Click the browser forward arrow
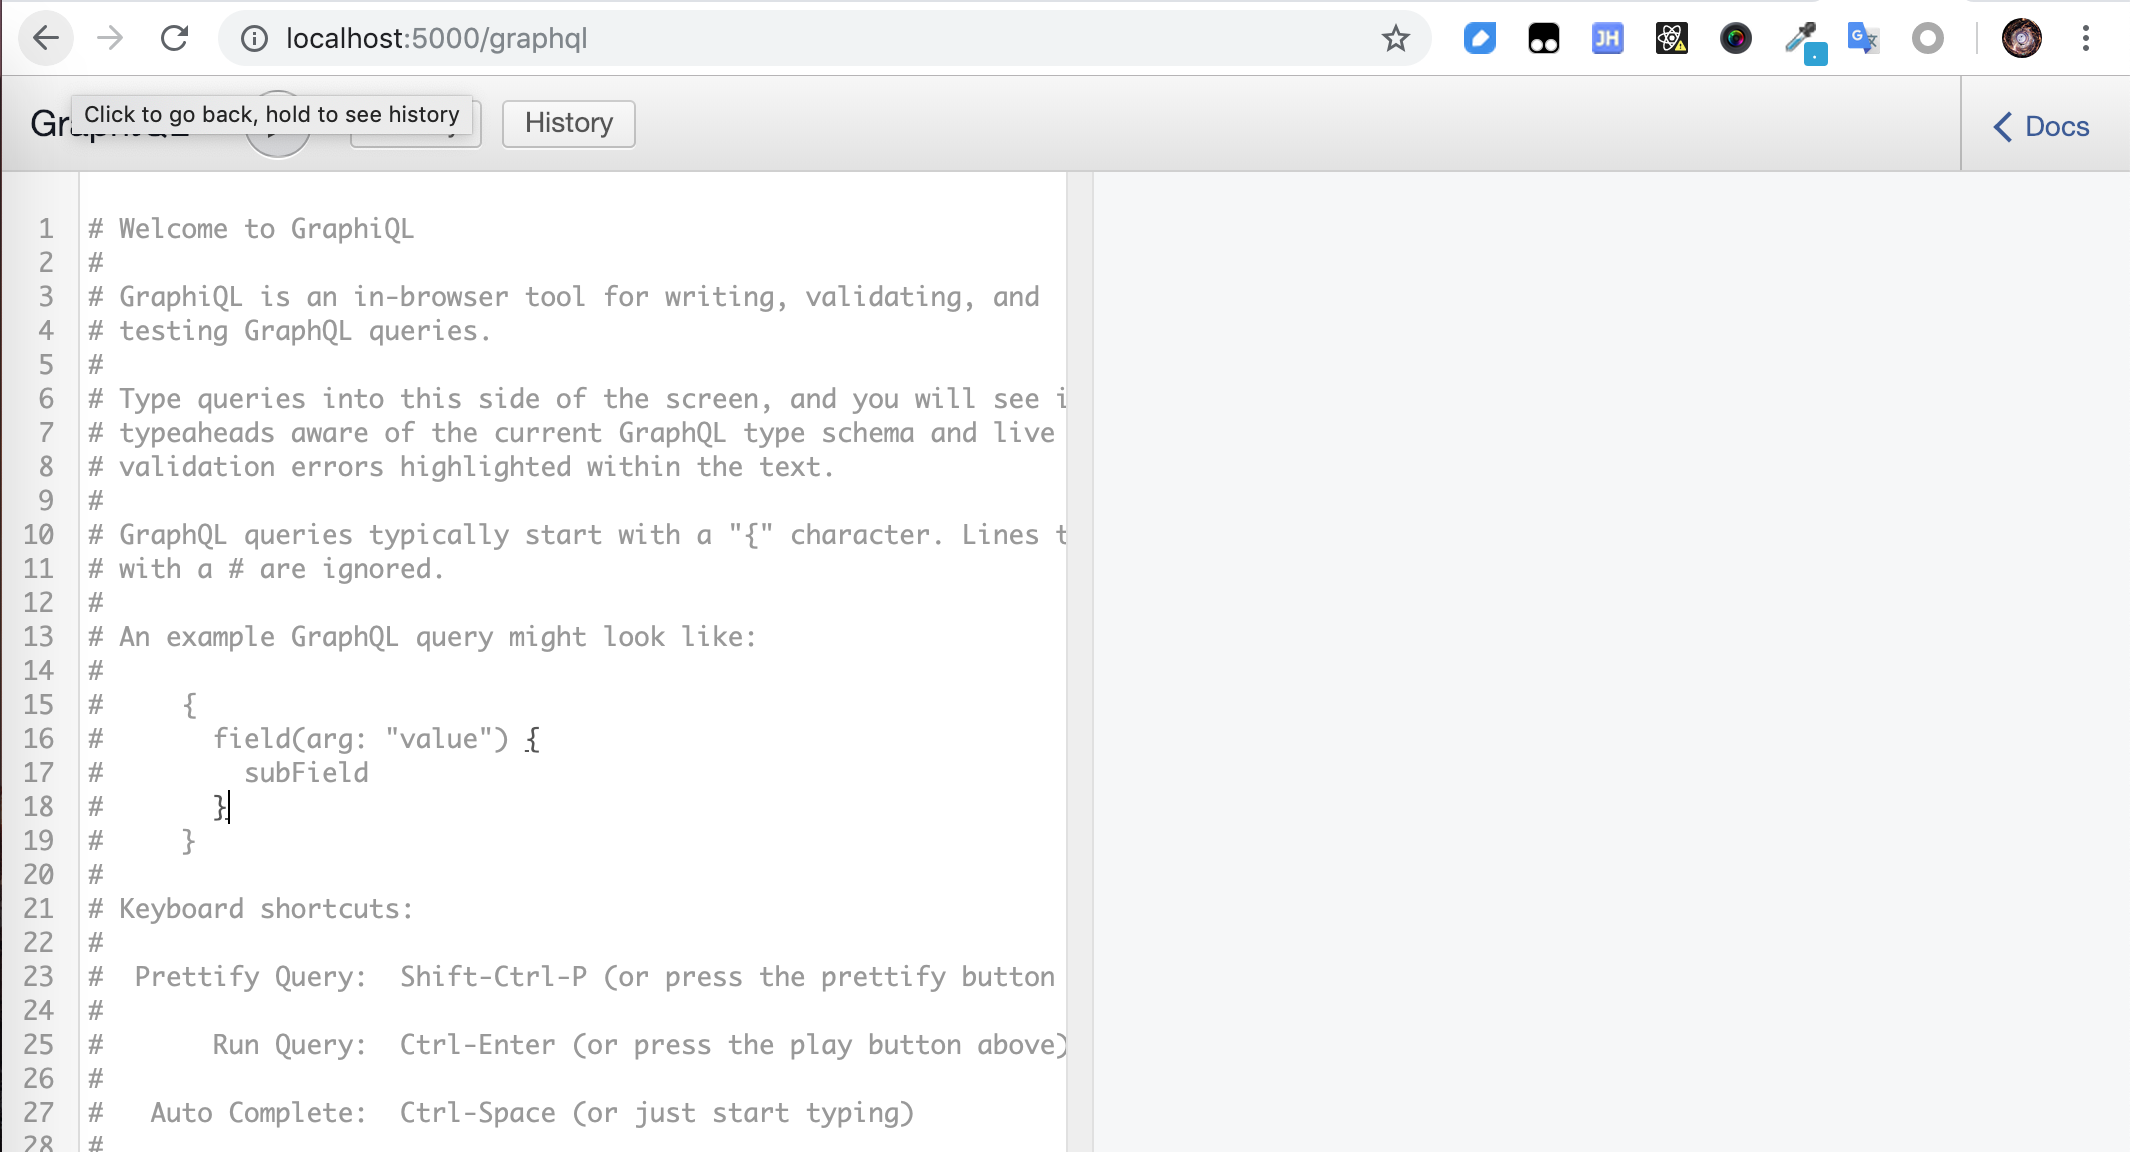The height and width of the screenshot is (1152, 2130). pos(110,39)
